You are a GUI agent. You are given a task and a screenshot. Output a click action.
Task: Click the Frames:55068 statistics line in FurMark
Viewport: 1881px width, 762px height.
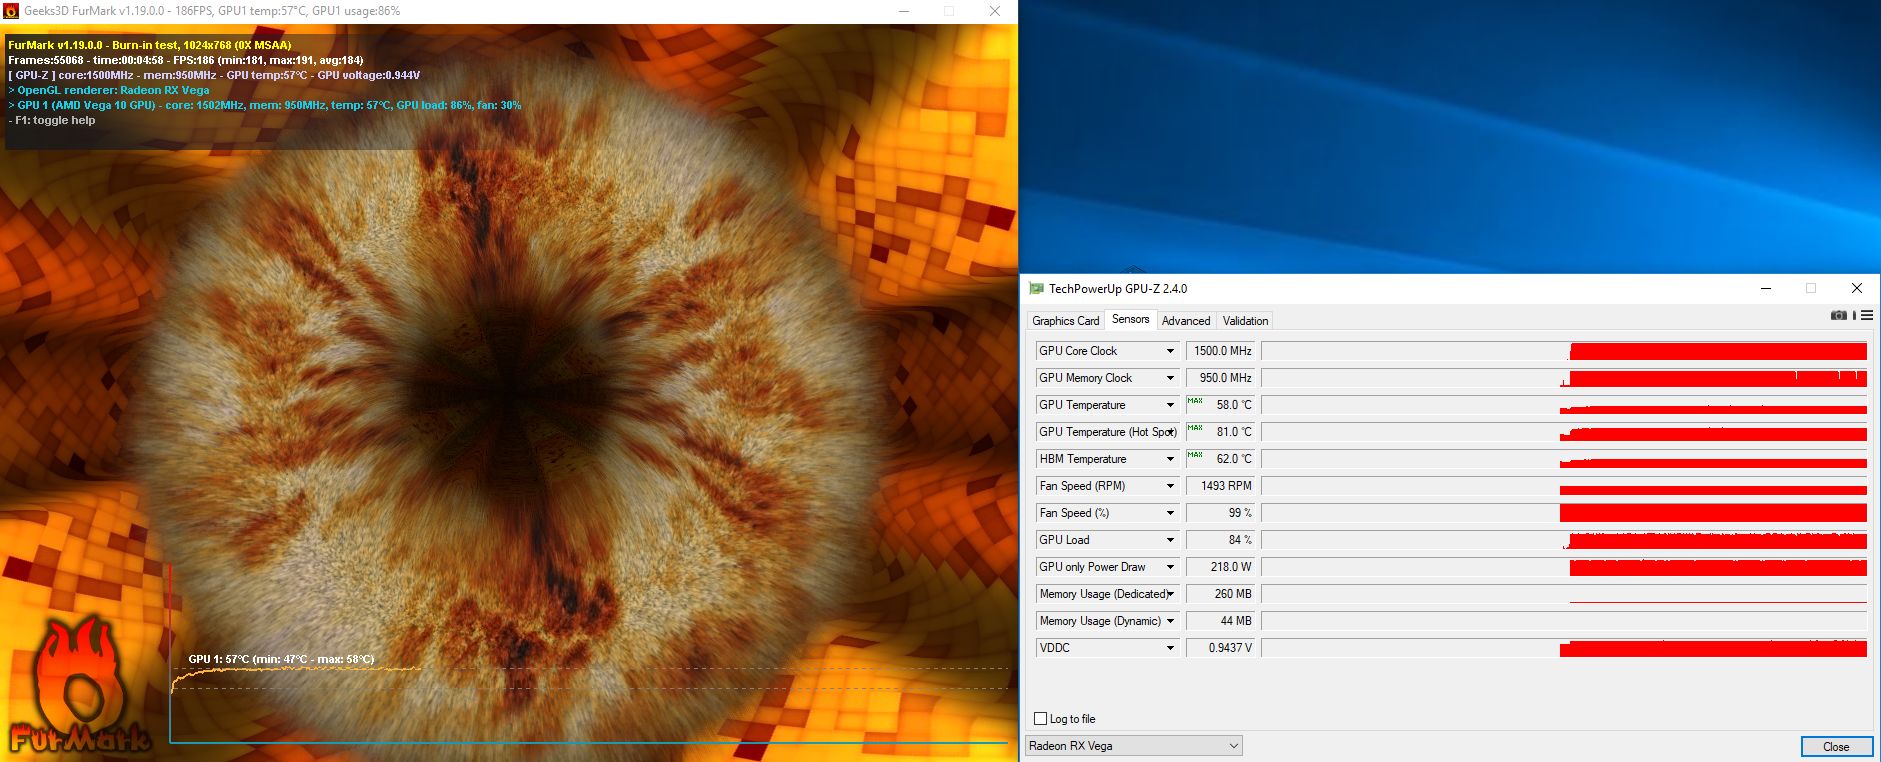[186, 60]
